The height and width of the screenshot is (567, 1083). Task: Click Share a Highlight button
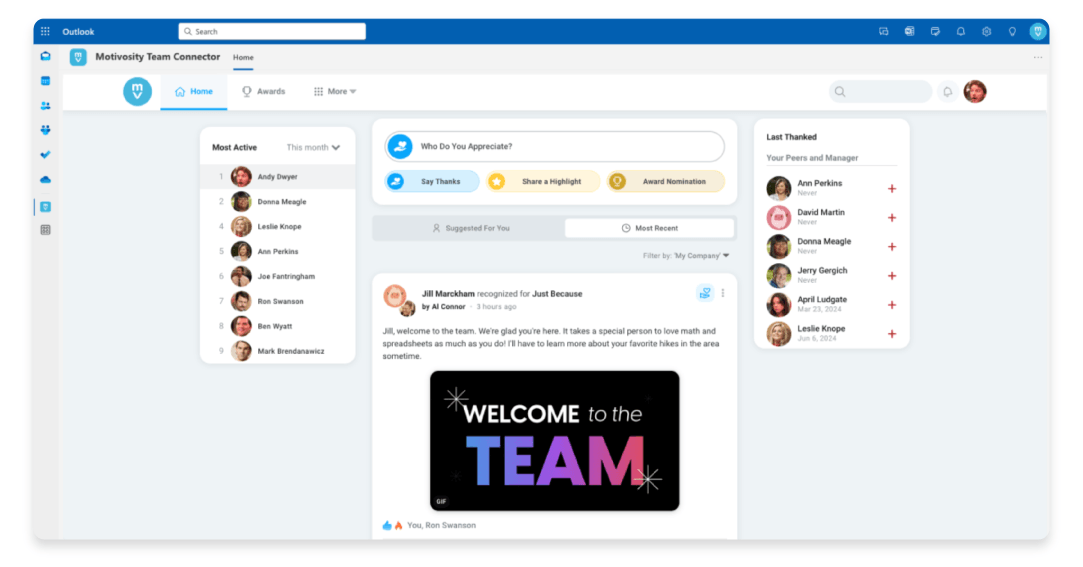pyautogui.click(x=543, y=182)
